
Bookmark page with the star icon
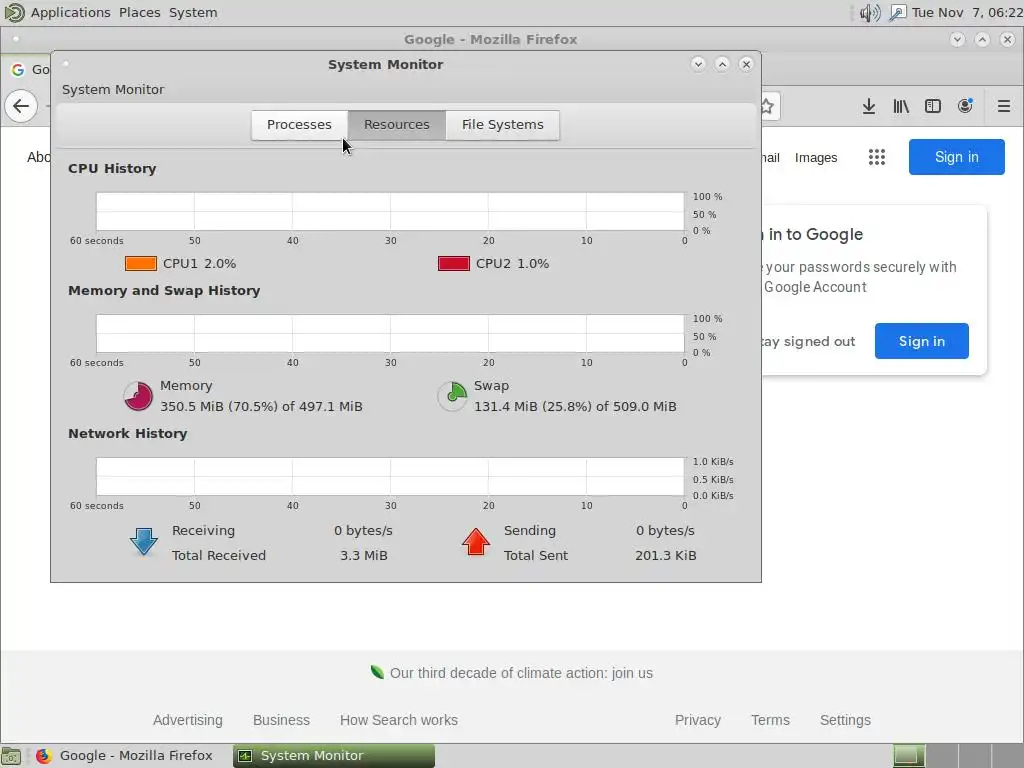[x=767, y=106]
